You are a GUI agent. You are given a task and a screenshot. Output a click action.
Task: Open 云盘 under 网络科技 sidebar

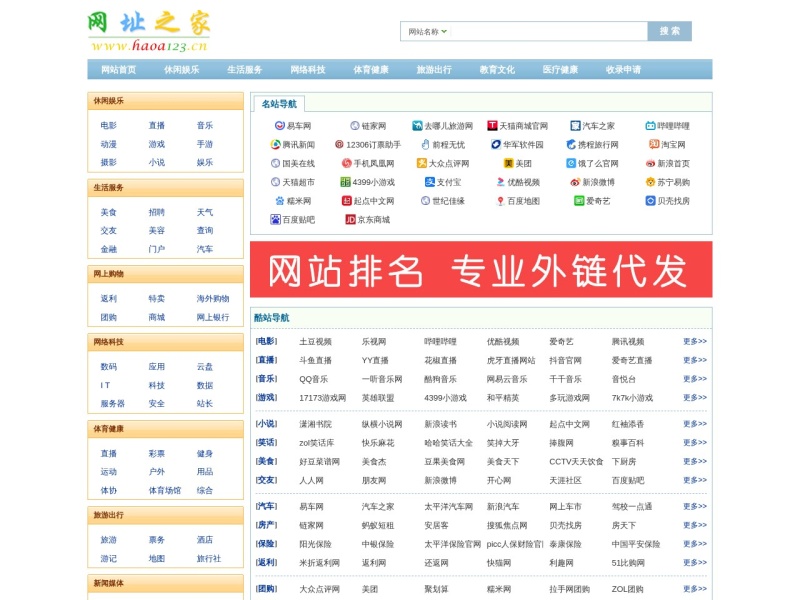click(205, 366)
